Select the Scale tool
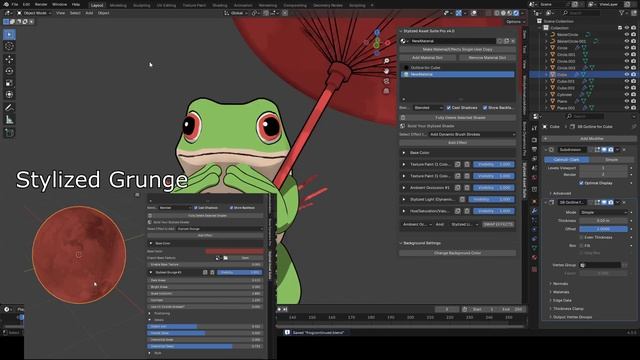640x360 pixels. pyautogui.click(x=9, y=83)
